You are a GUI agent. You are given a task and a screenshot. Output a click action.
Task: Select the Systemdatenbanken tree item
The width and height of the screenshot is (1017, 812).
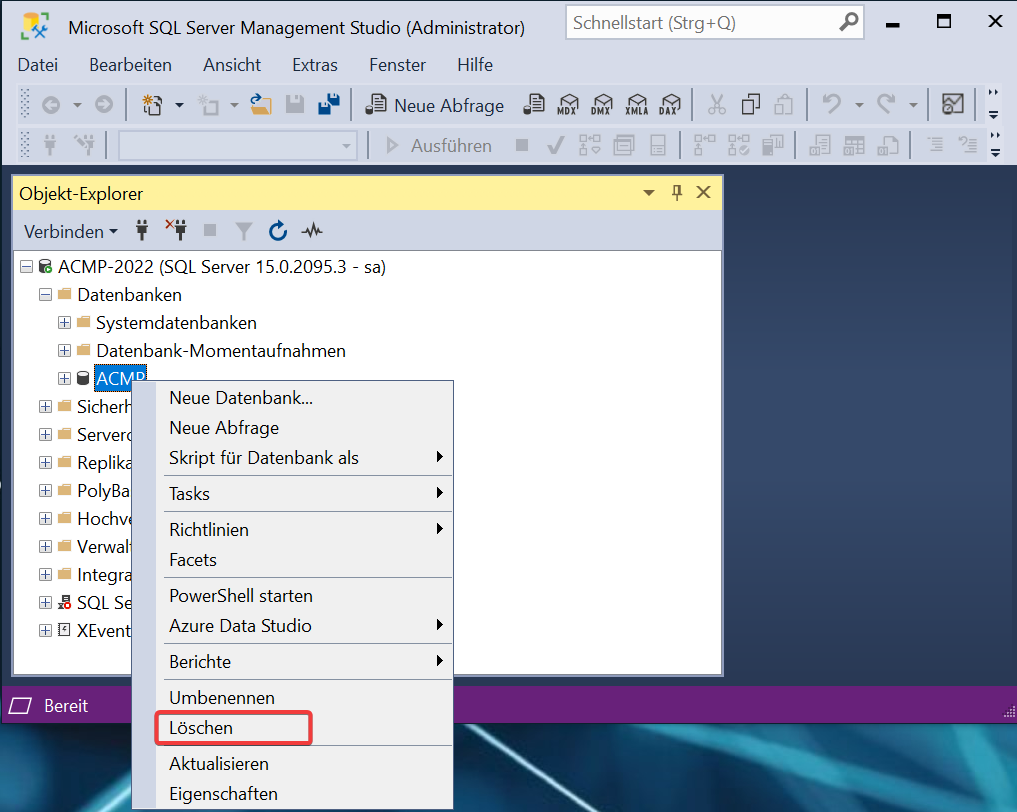(x=176, y=323)
